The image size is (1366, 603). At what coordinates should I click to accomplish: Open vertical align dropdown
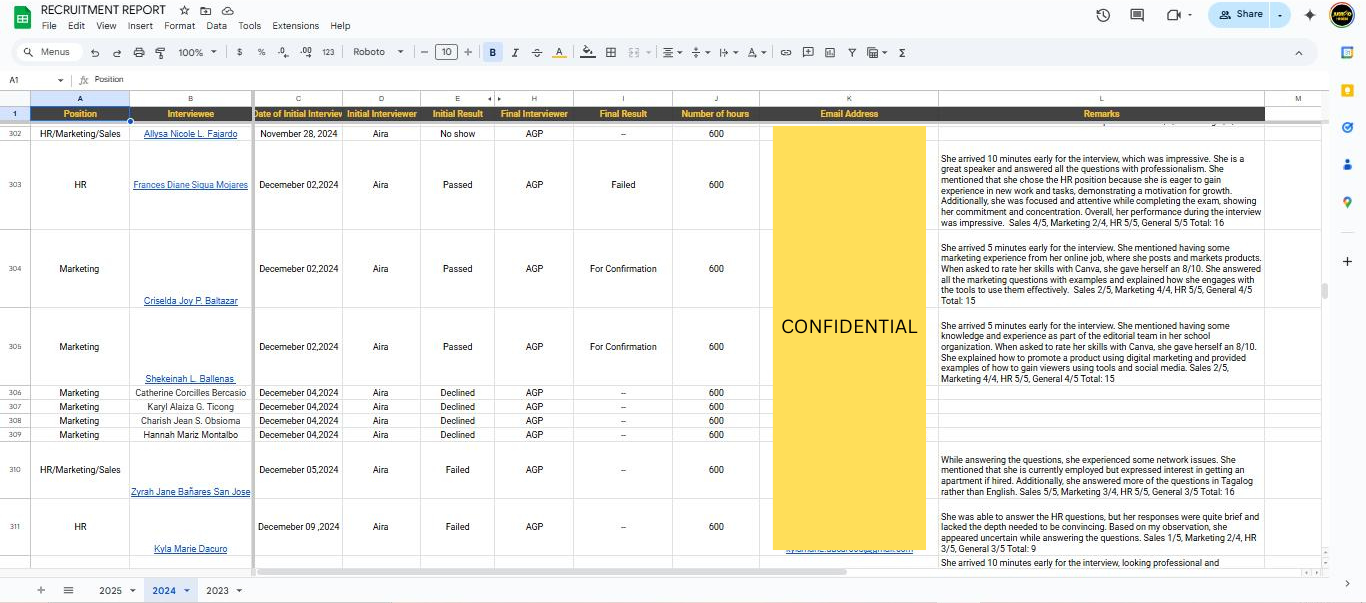pyautogui.click(x=701, y=52)
